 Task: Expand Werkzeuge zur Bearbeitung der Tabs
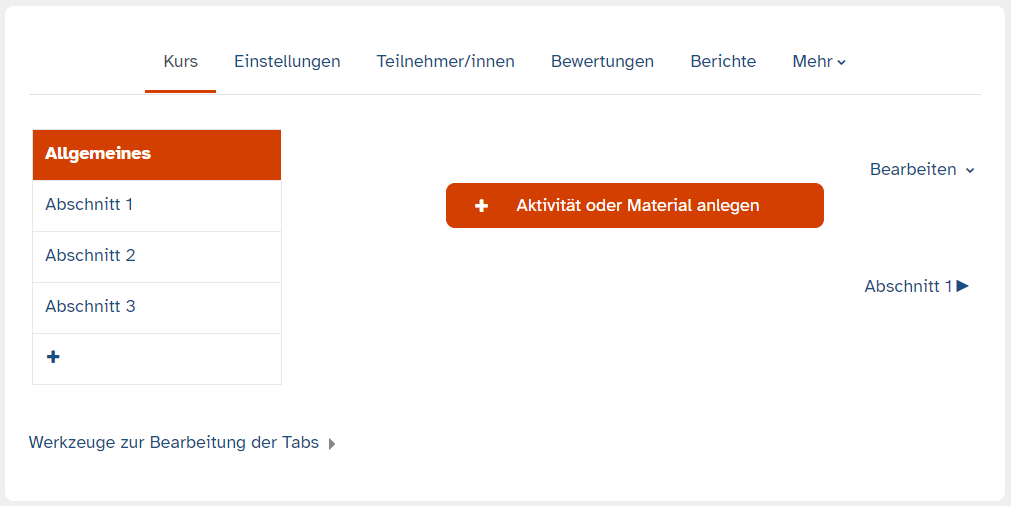[174, 442]
